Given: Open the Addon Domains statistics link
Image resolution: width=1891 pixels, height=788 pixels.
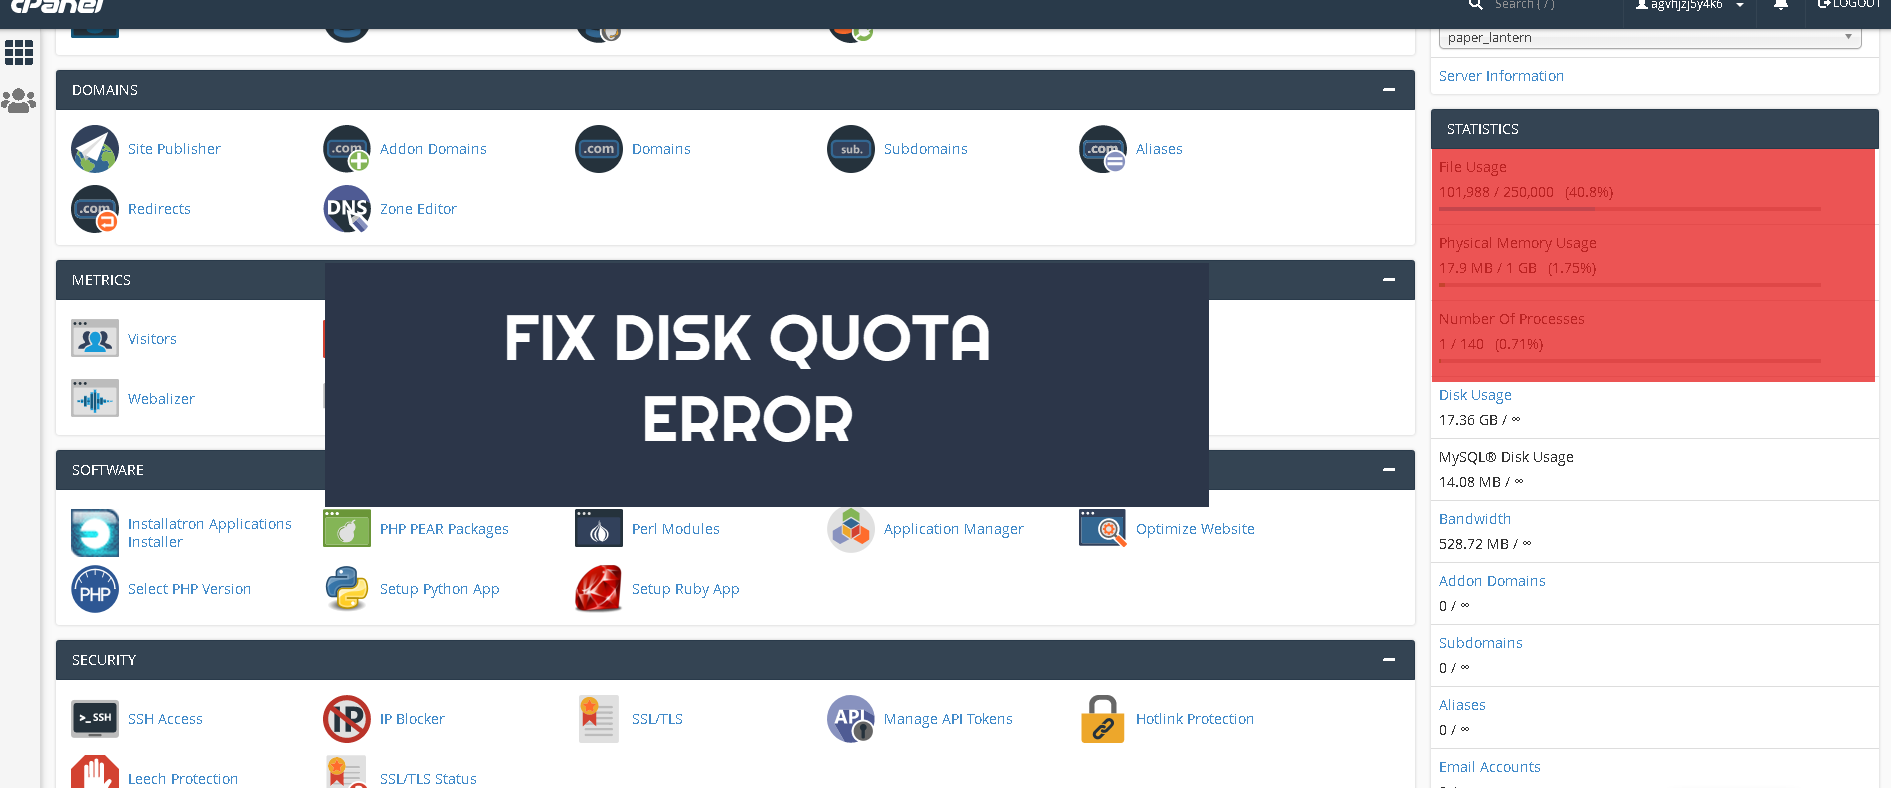Looking at the screenshot, I should point(1492,581).
